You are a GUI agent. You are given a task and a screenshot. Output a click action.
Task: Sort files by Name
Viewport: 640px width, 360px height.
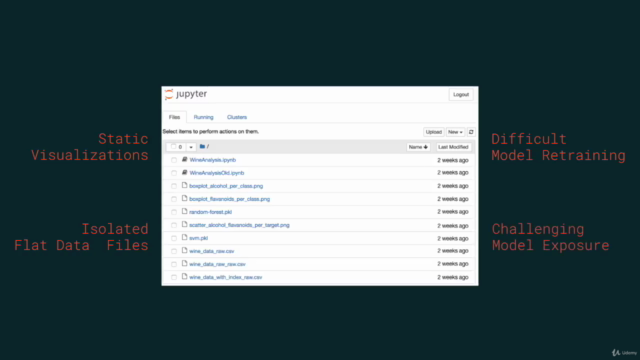point(418,147)
